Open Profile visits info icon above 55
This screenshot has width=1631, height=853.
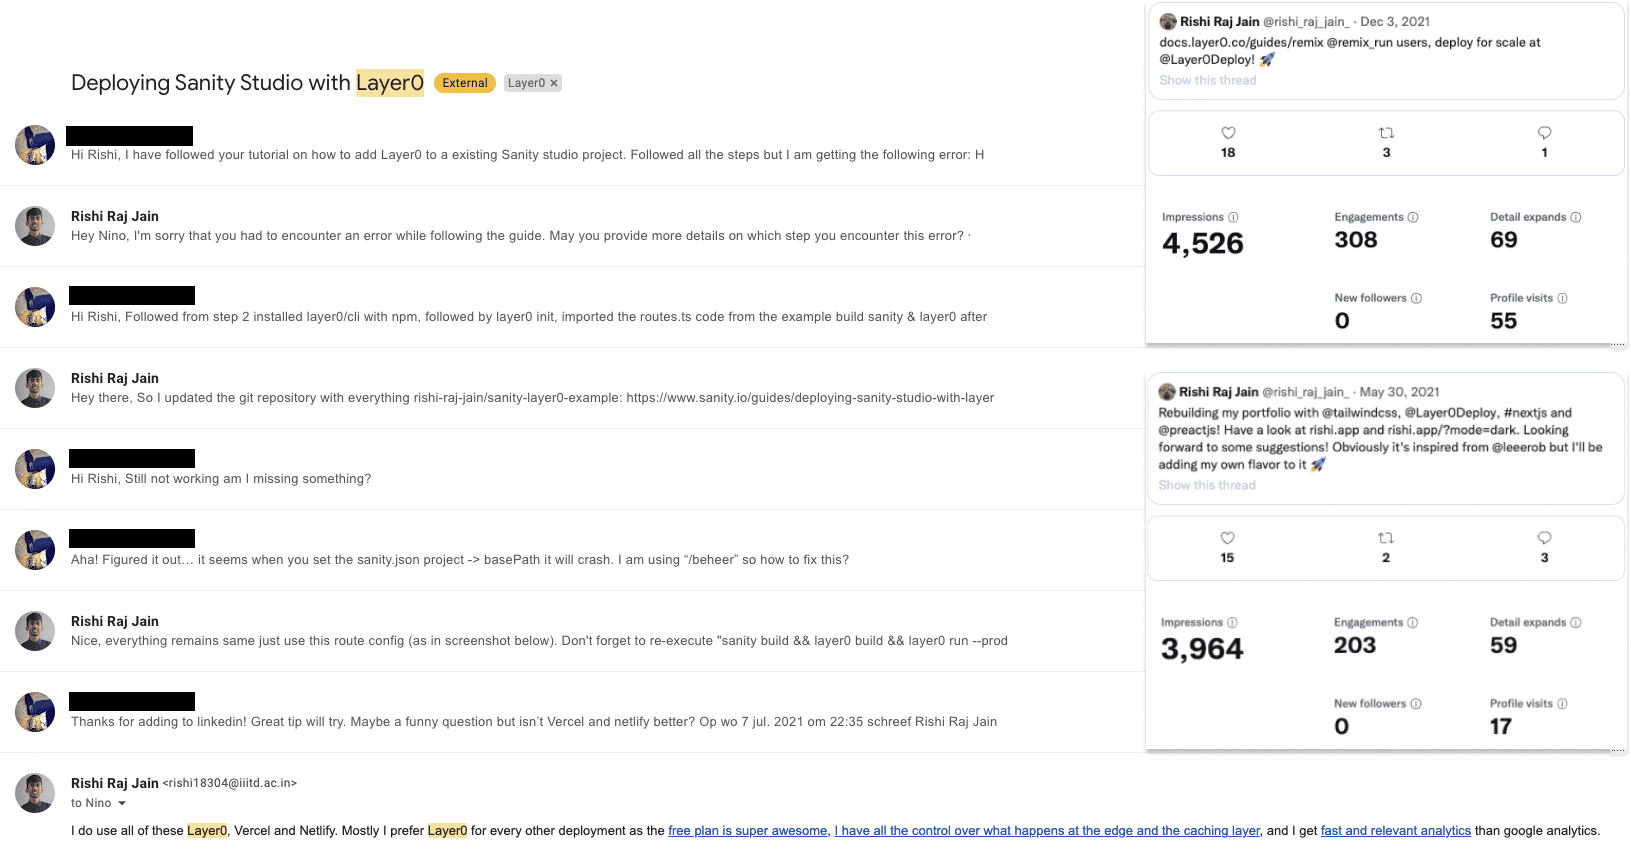[x=1562, y=298]
